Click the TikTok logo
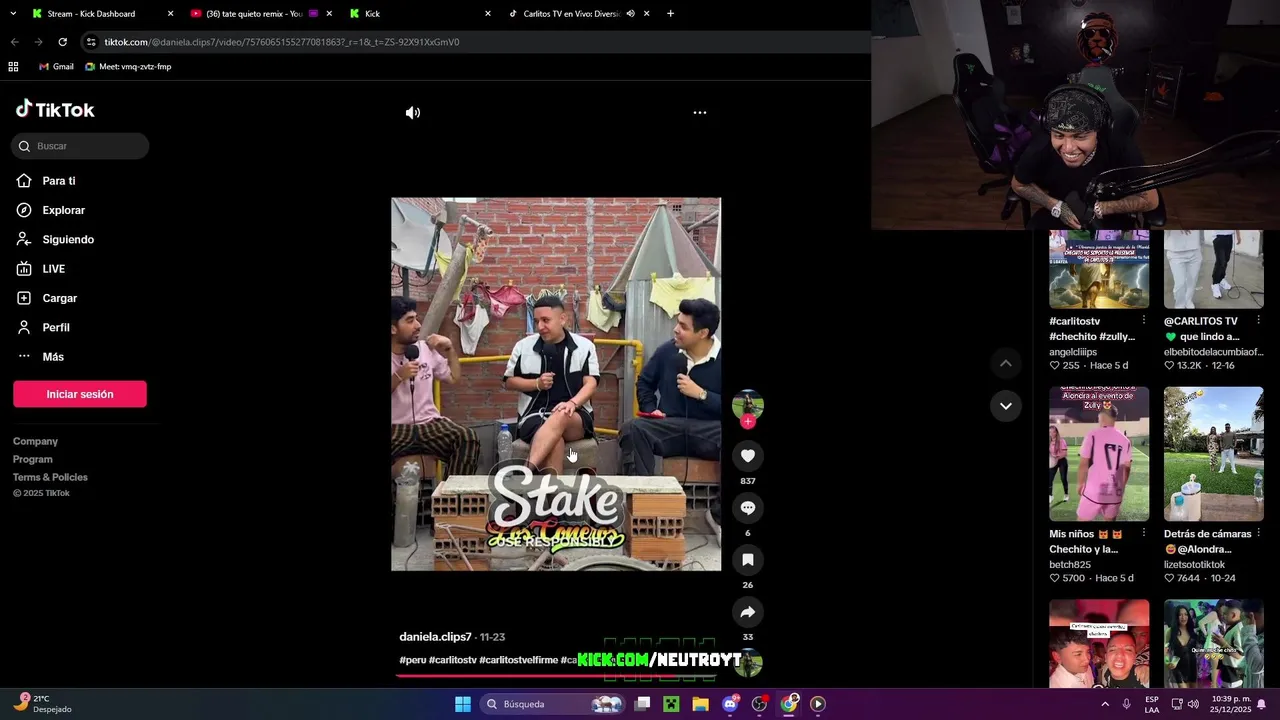This screenshot has width=1280, height=720. (x=55, y=110)
